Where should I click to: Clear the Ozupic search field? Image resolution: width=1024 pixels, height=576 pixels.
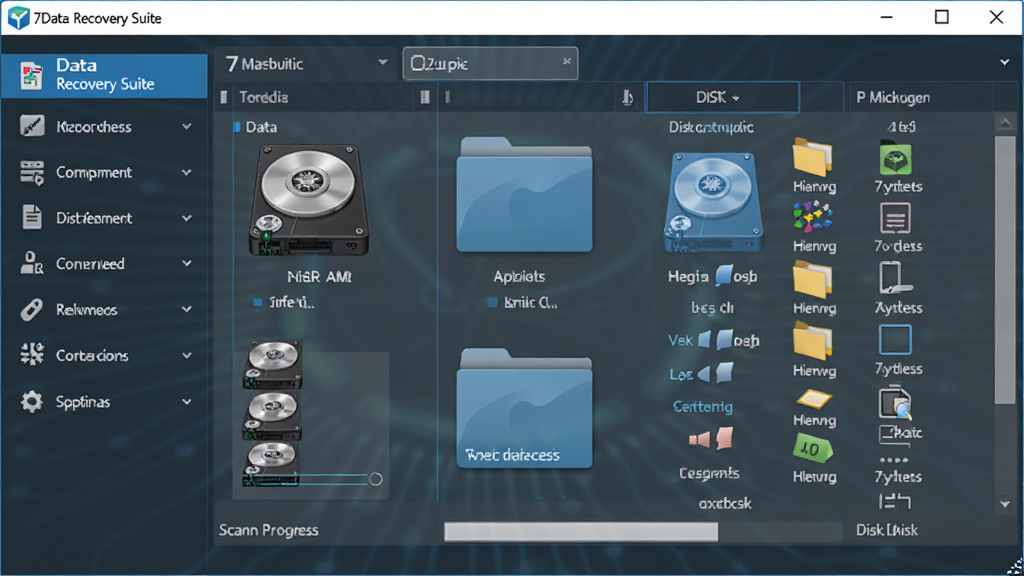click(x=566, y=61)
